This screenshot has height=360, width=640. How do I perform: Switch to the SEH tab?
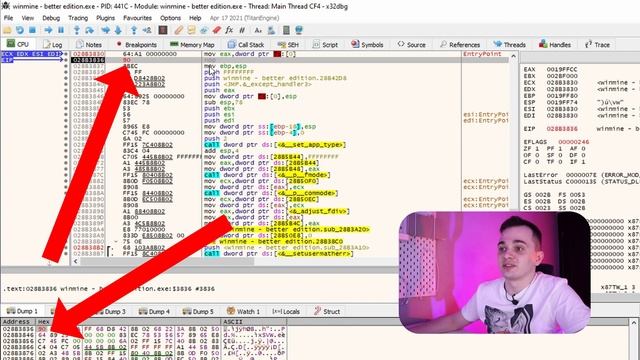tap(288, 44)
